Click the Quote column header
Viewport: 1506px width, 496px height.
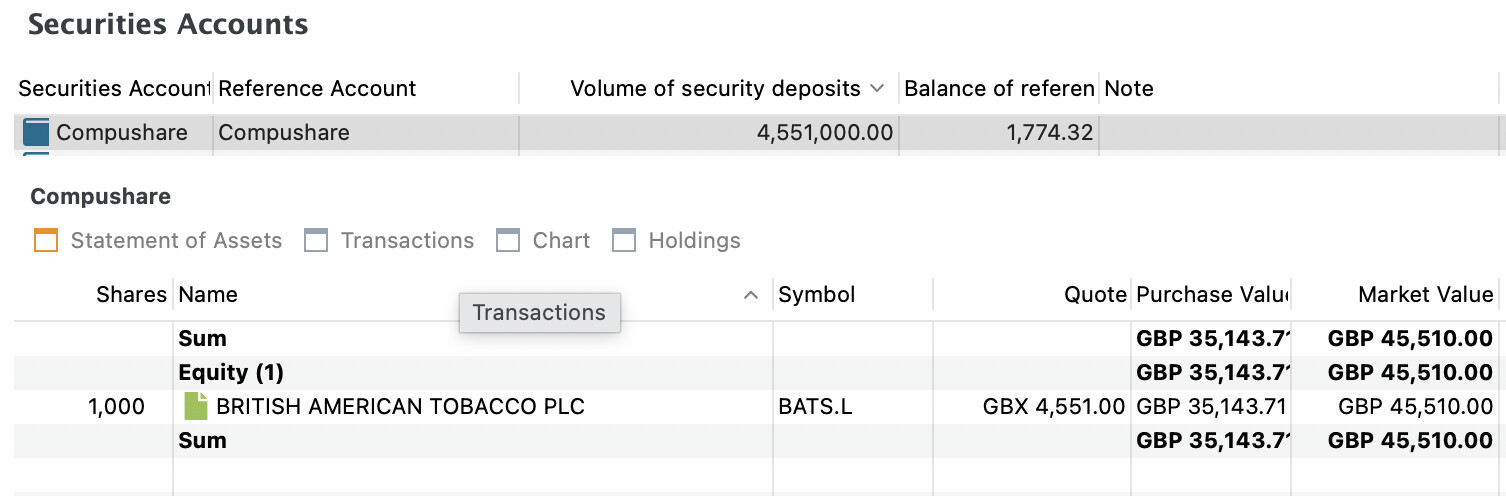click(1095, 295)
